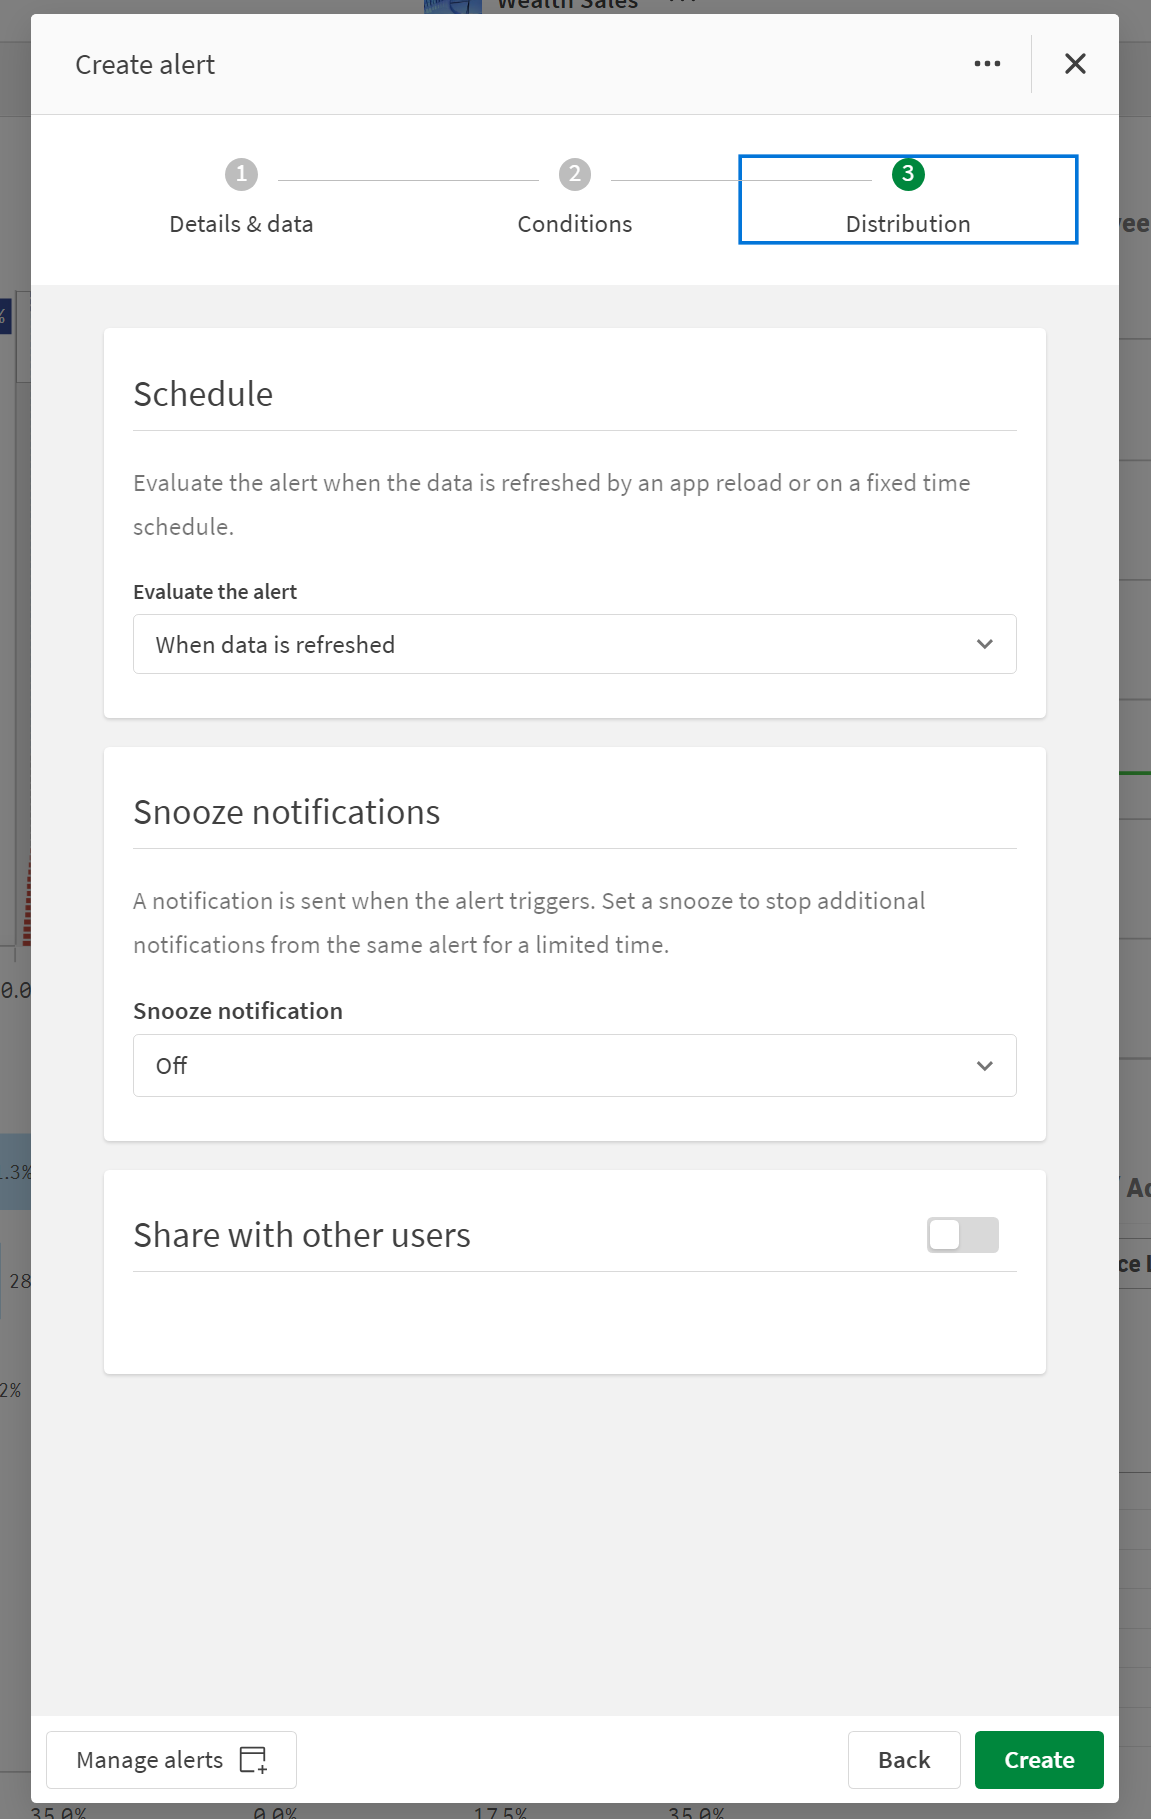Change When data is refreshed selection
This screenshot has width=1151, height=1819.
[574, 644]
